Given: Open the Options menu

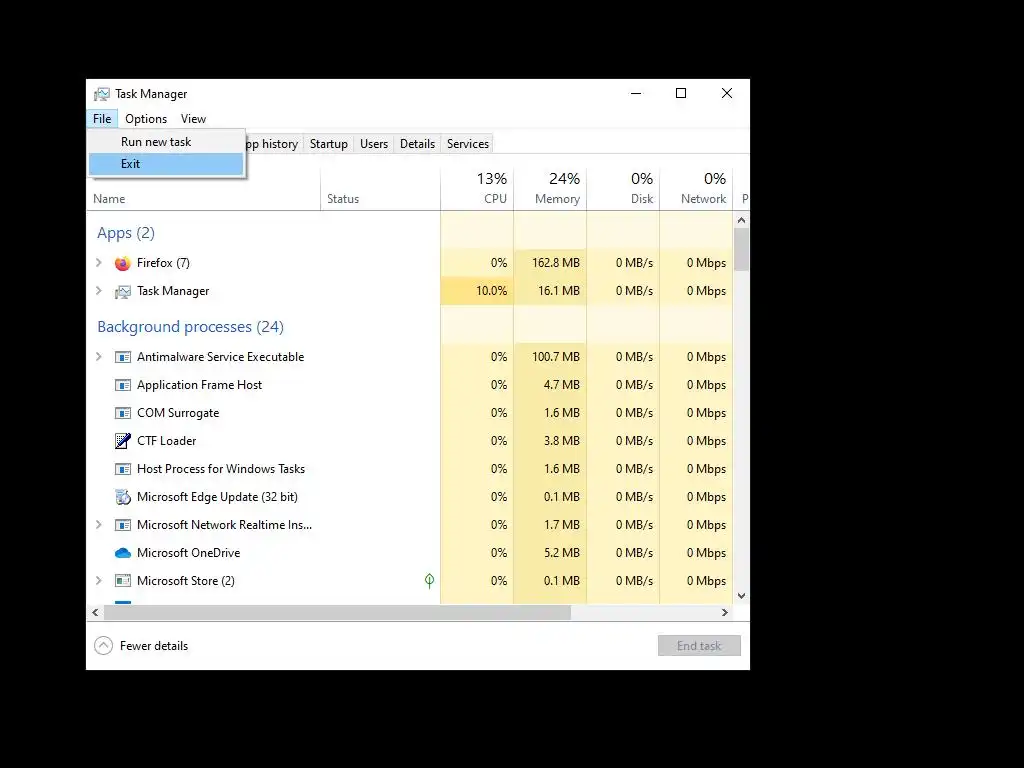Looking at the screenshot, I should (x=146, y=119).
